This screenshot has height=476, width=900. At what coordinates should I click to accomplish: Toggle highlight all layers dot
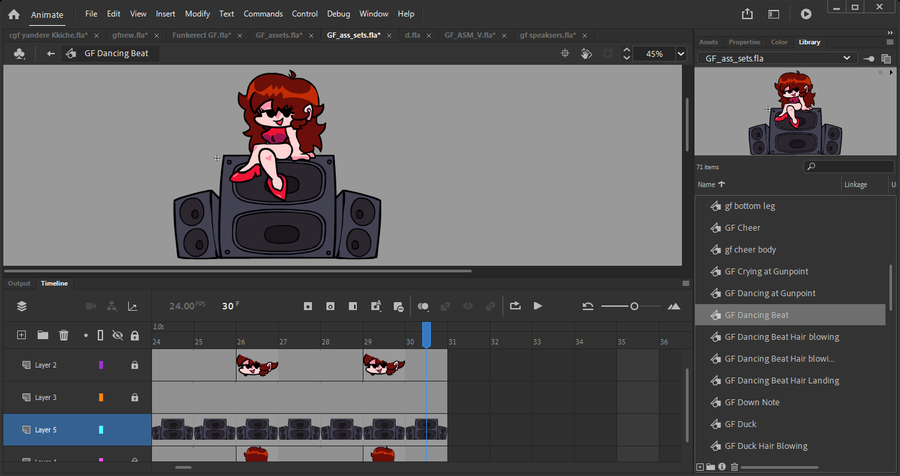click(86, 335)
